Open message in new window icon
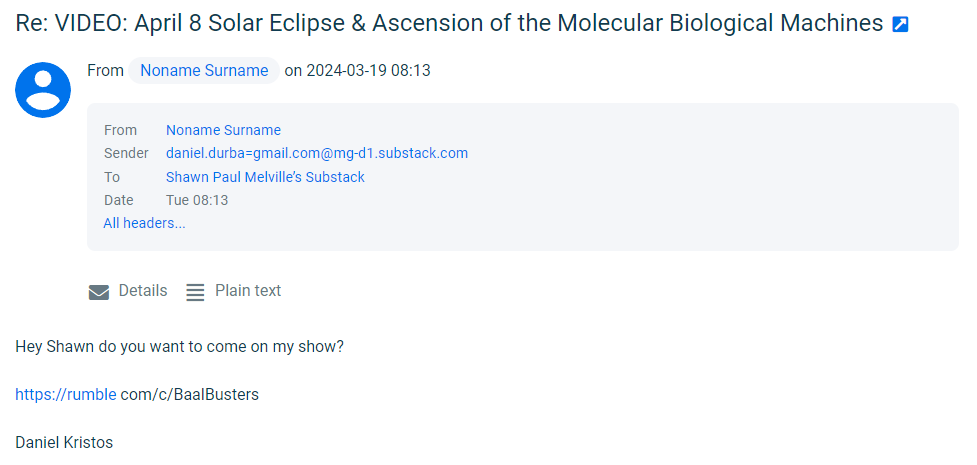Viewport: 977px width, 465px height. click(900, 24)
